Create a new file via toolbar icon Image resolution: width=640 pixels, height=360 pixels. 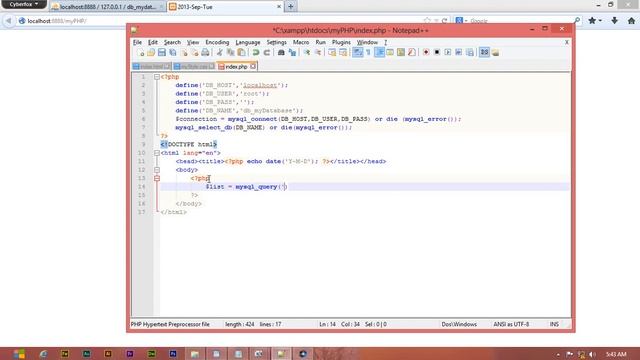click(140, 53)
